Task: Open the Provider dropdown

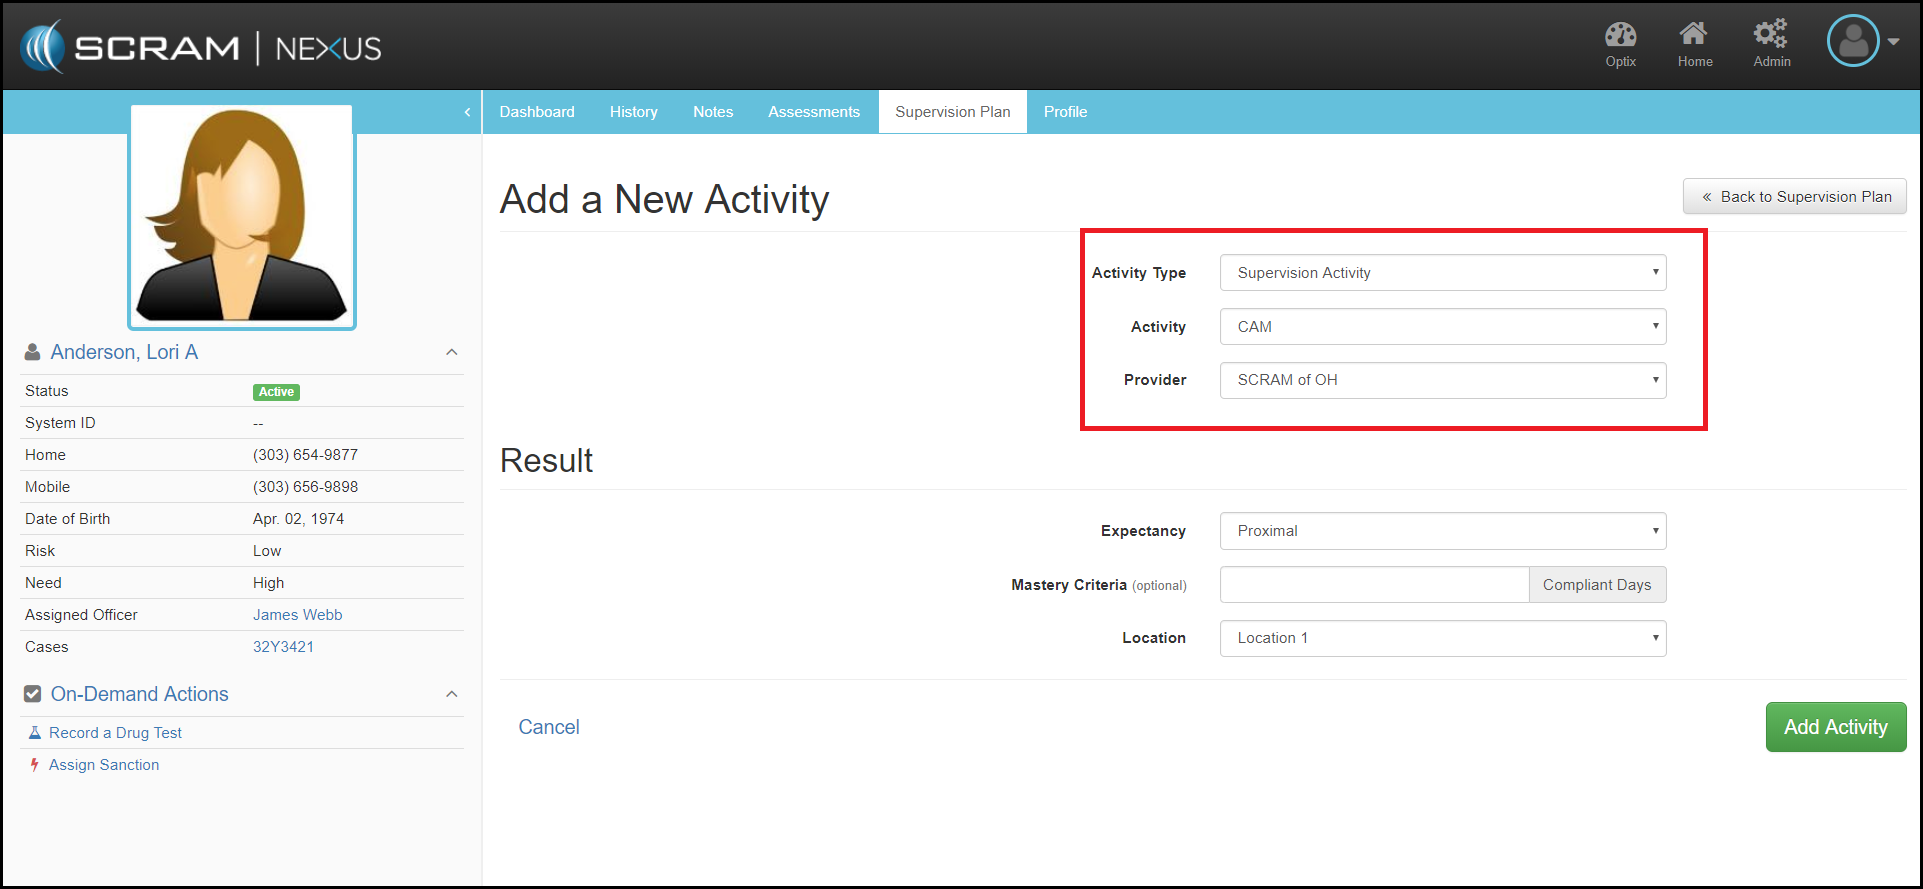Action: (1442, 380)
